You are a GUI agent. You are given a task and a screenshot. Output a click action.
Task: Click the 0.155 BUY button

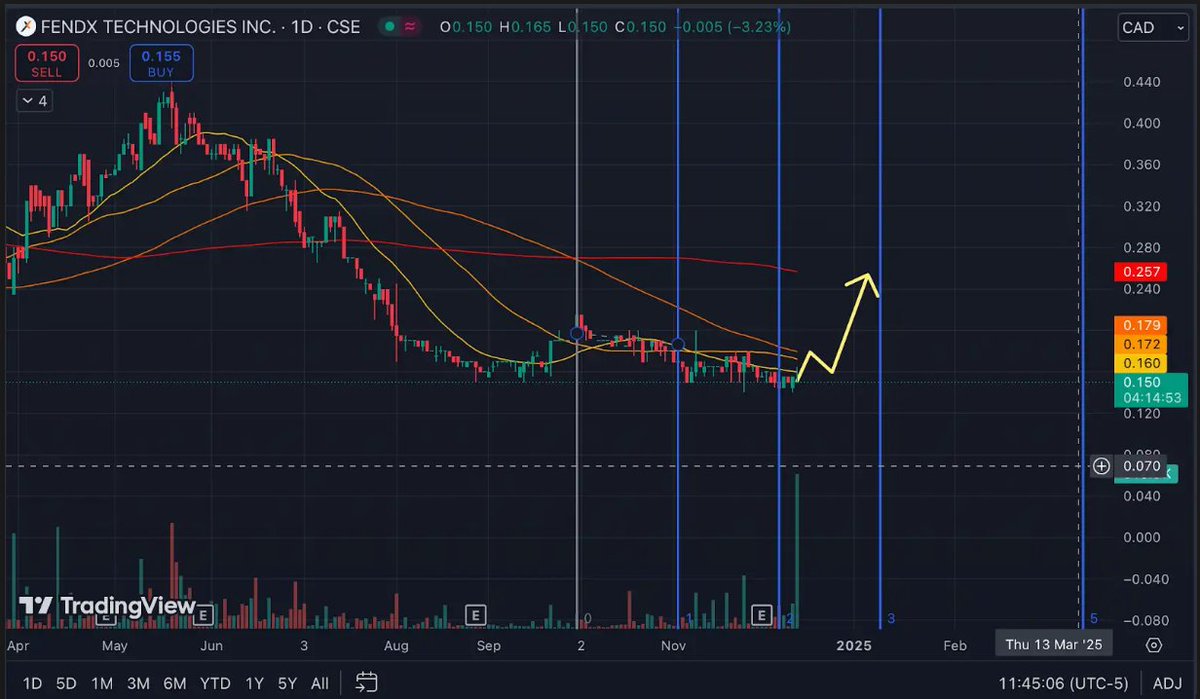[161, 64]
